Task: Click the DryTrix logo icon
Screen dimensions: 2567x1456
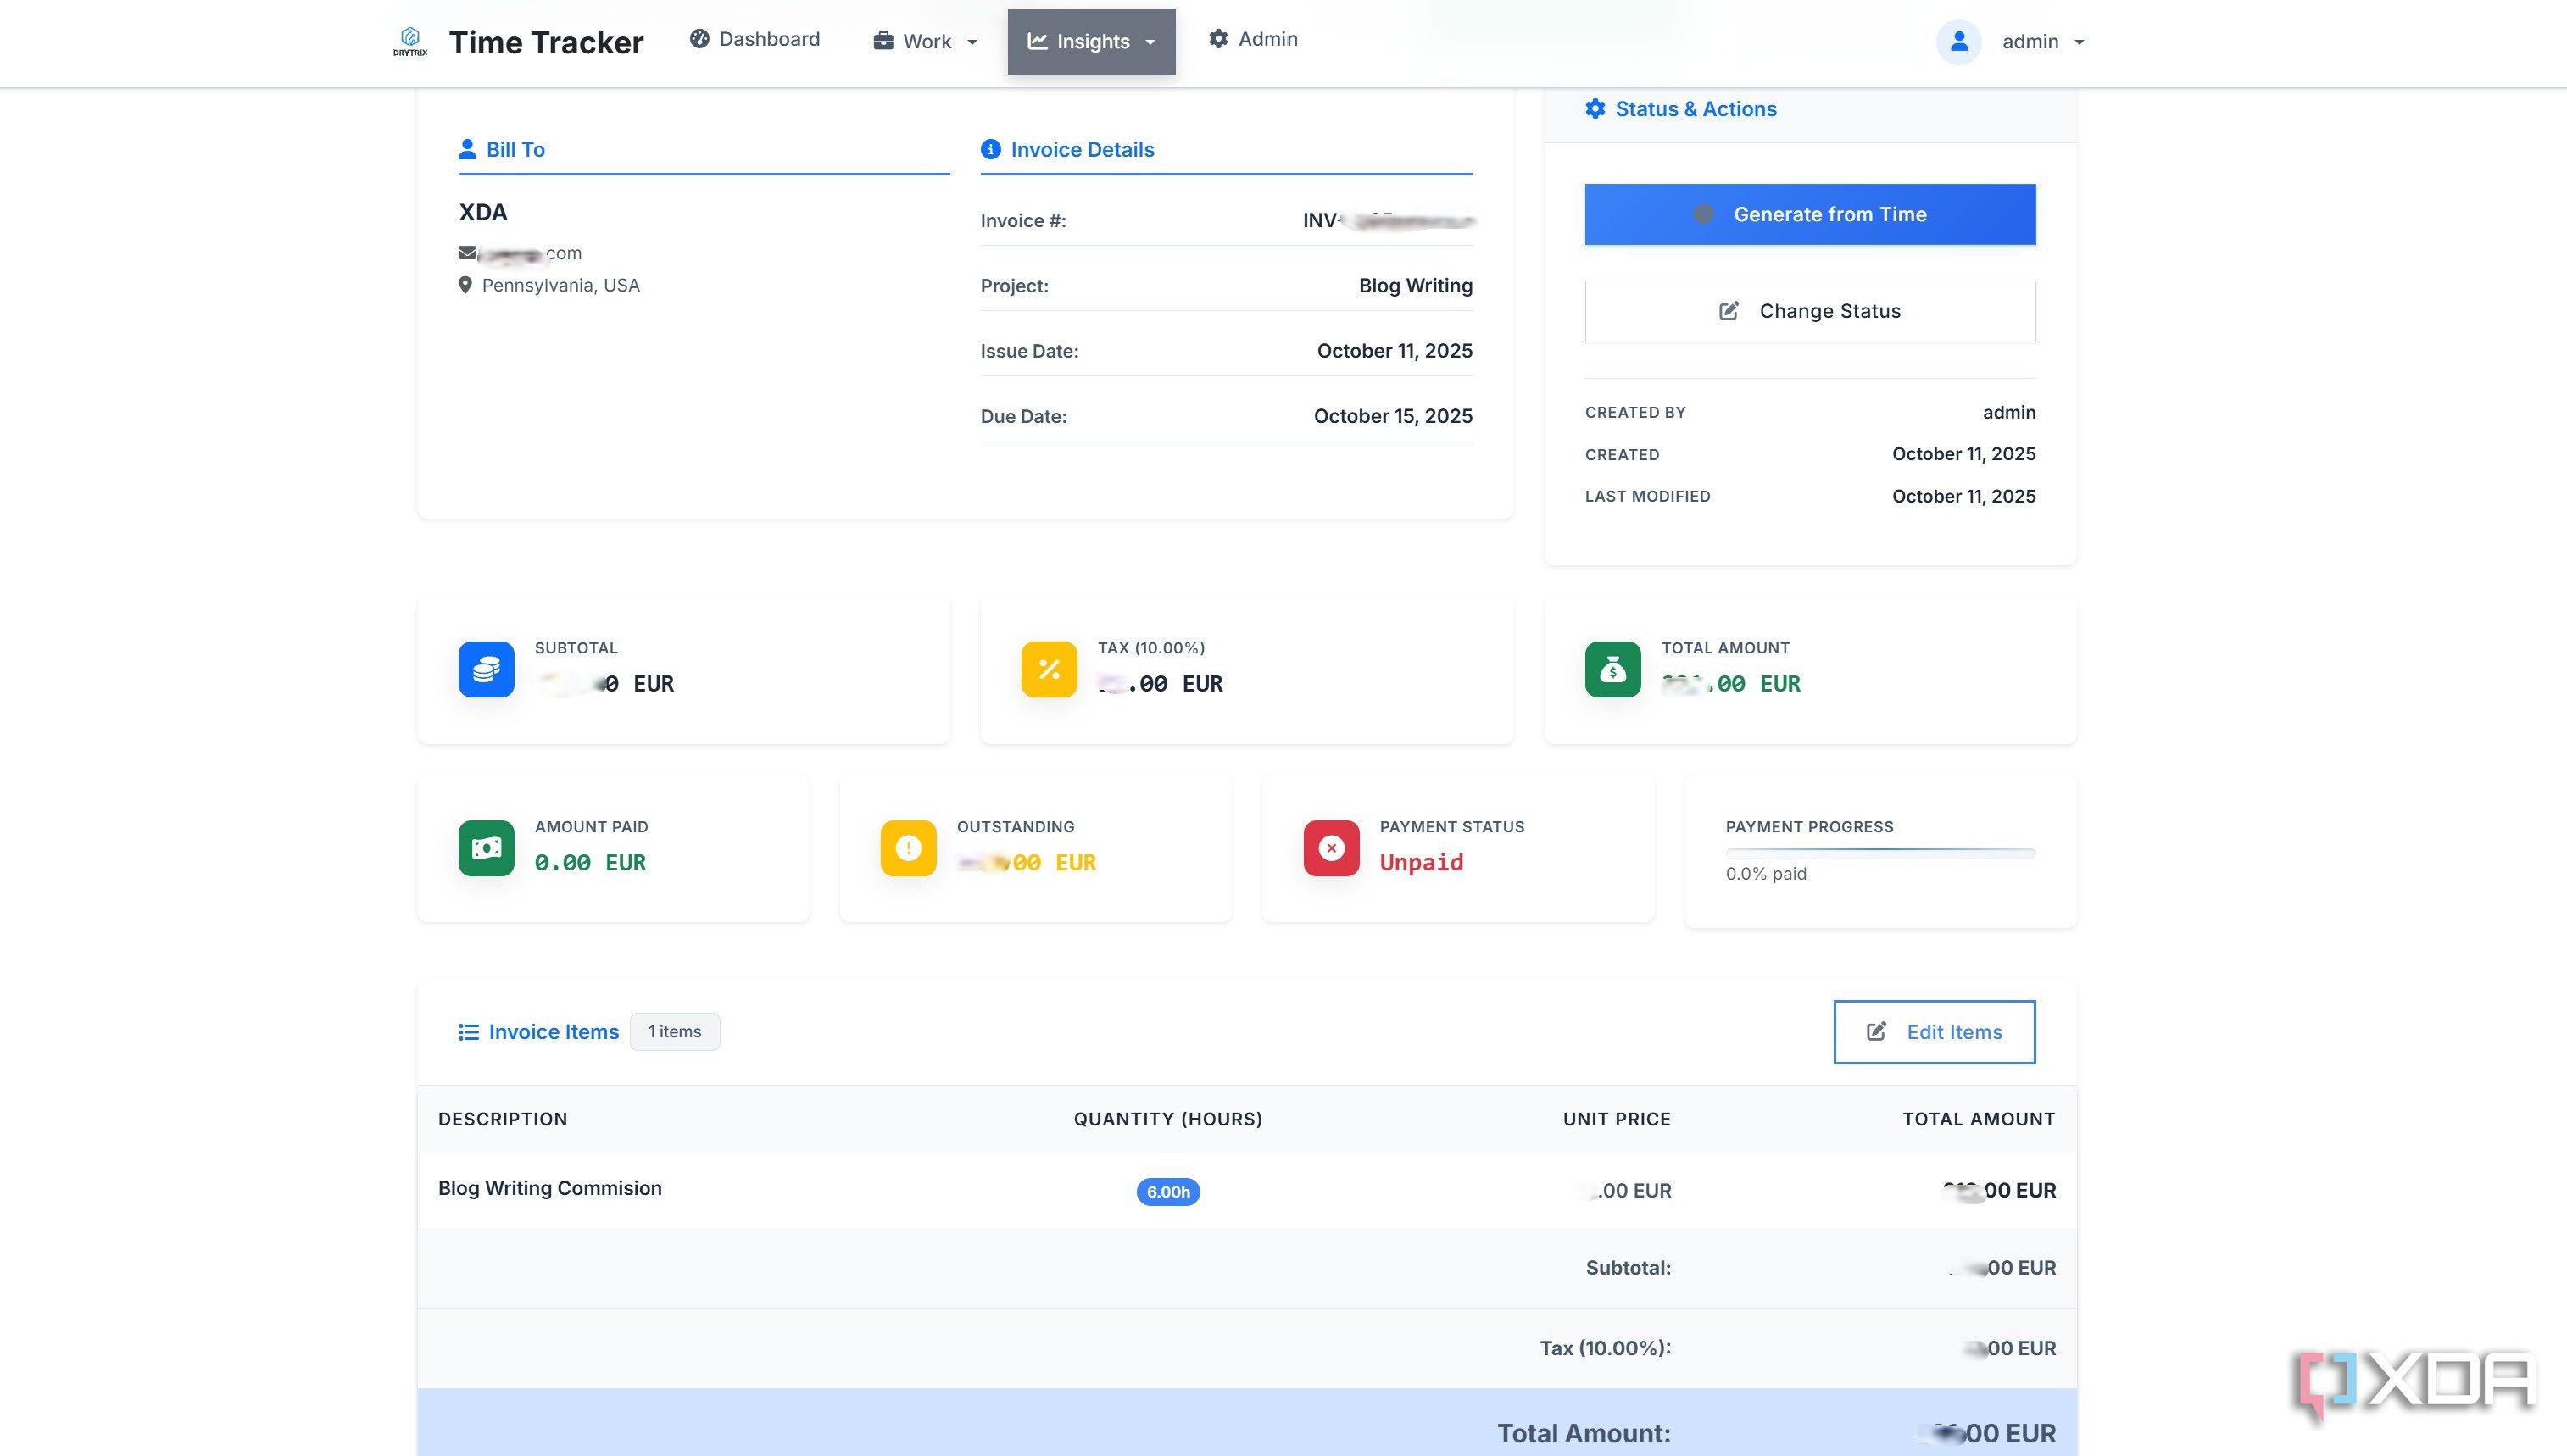Action: point(410,41)
